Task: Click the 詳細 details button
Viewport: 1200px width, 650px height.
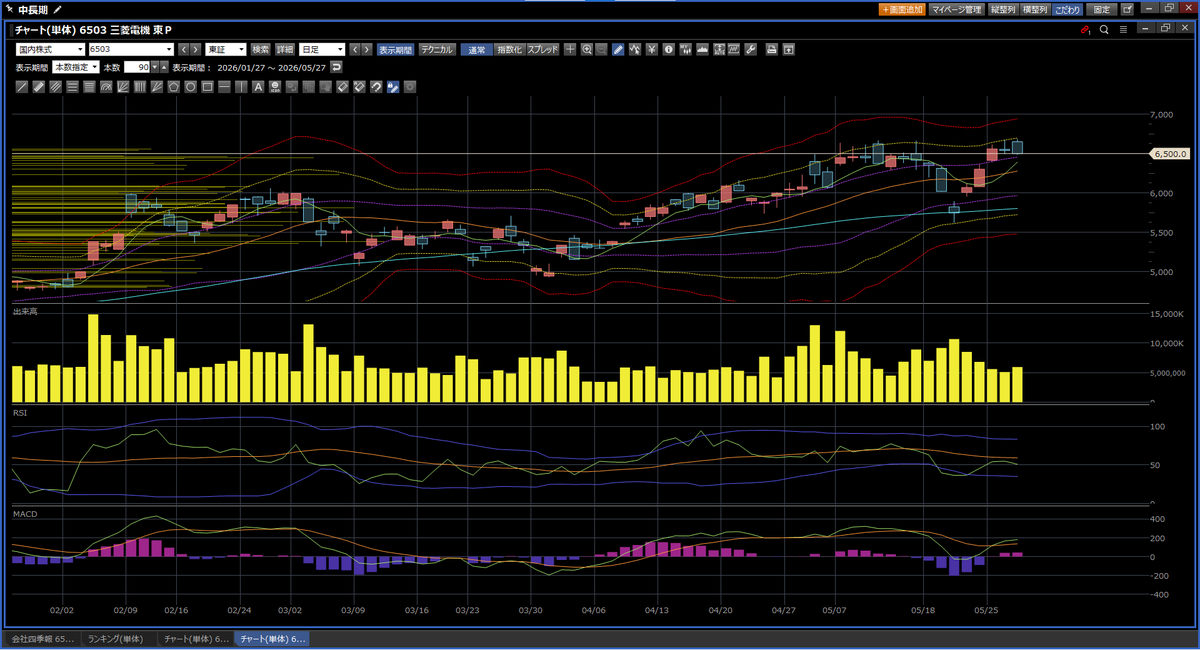Action: (285, 48)
